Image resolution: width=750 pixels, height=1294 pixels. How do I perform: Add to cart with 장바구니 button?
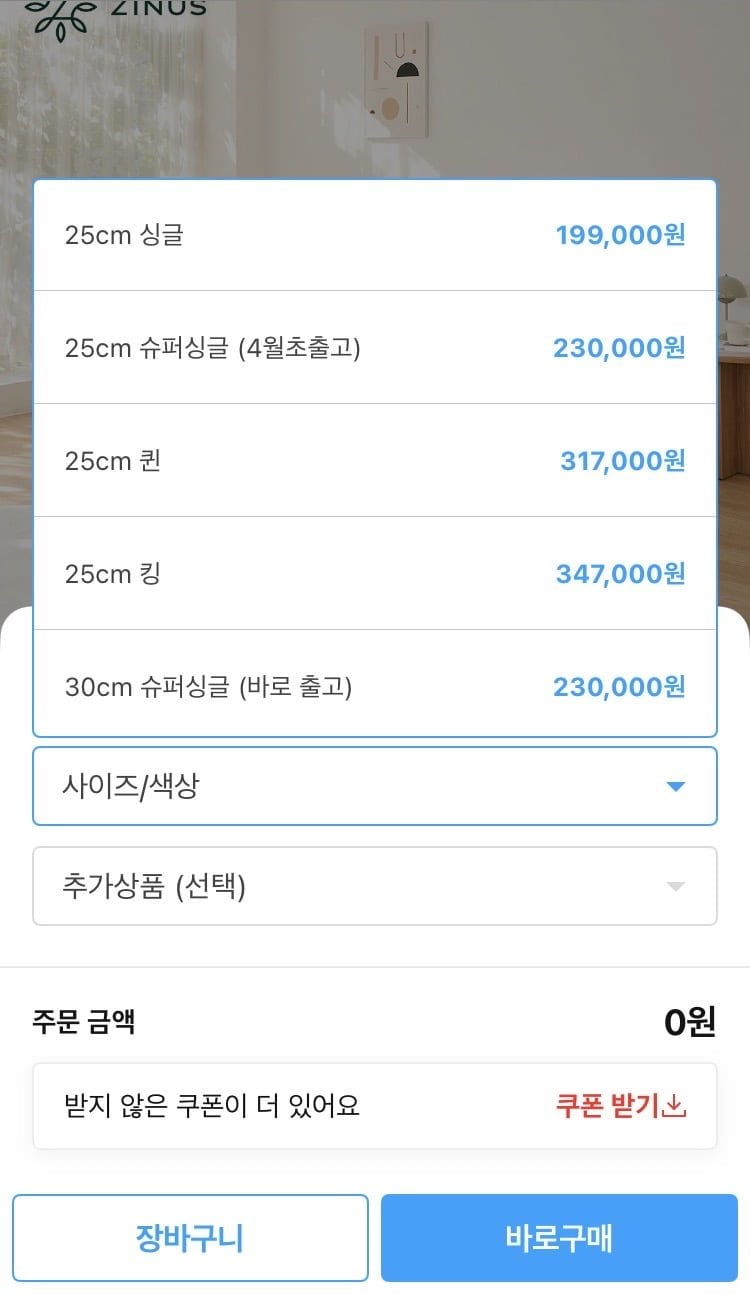coord(190,1239)
